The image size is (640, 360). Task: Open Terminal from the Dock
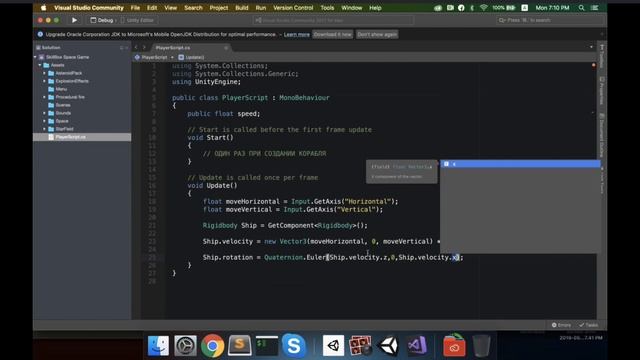(x=267, y=346)
